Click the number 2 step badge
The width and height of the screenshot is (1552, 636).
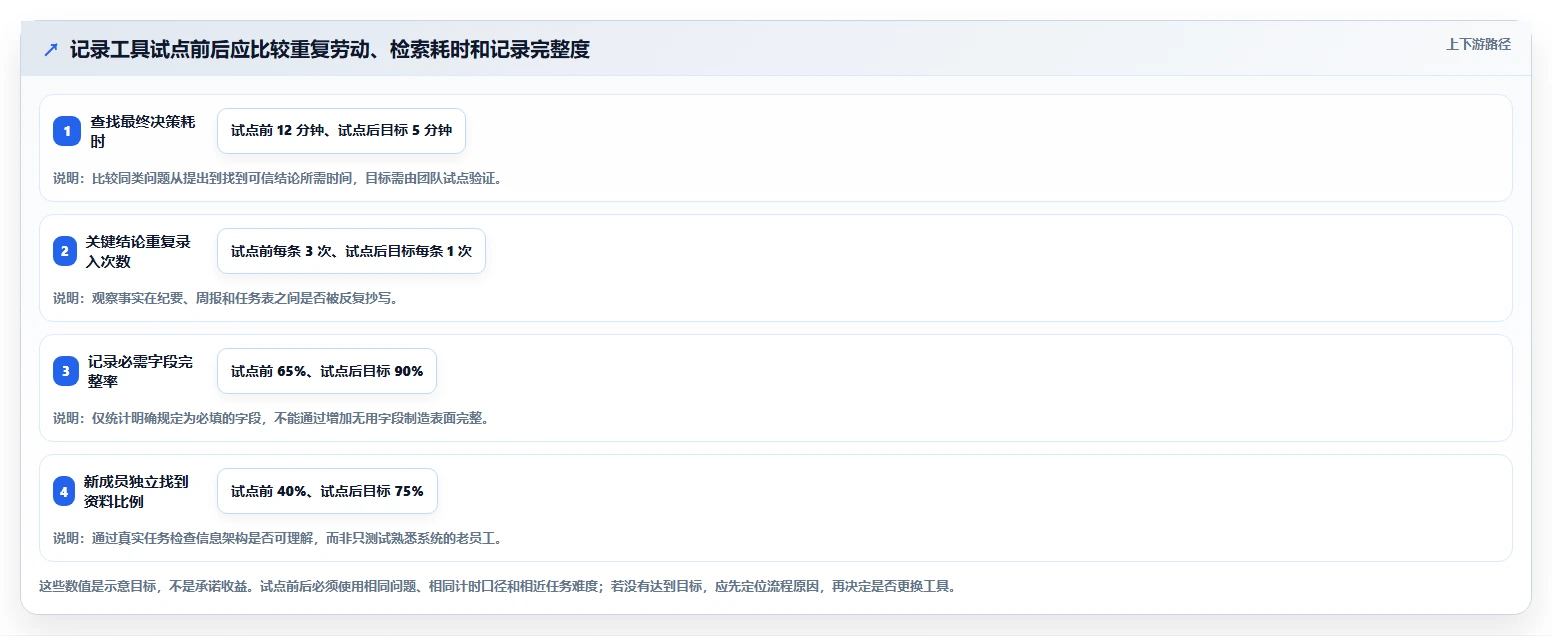(x=65, y=251)
